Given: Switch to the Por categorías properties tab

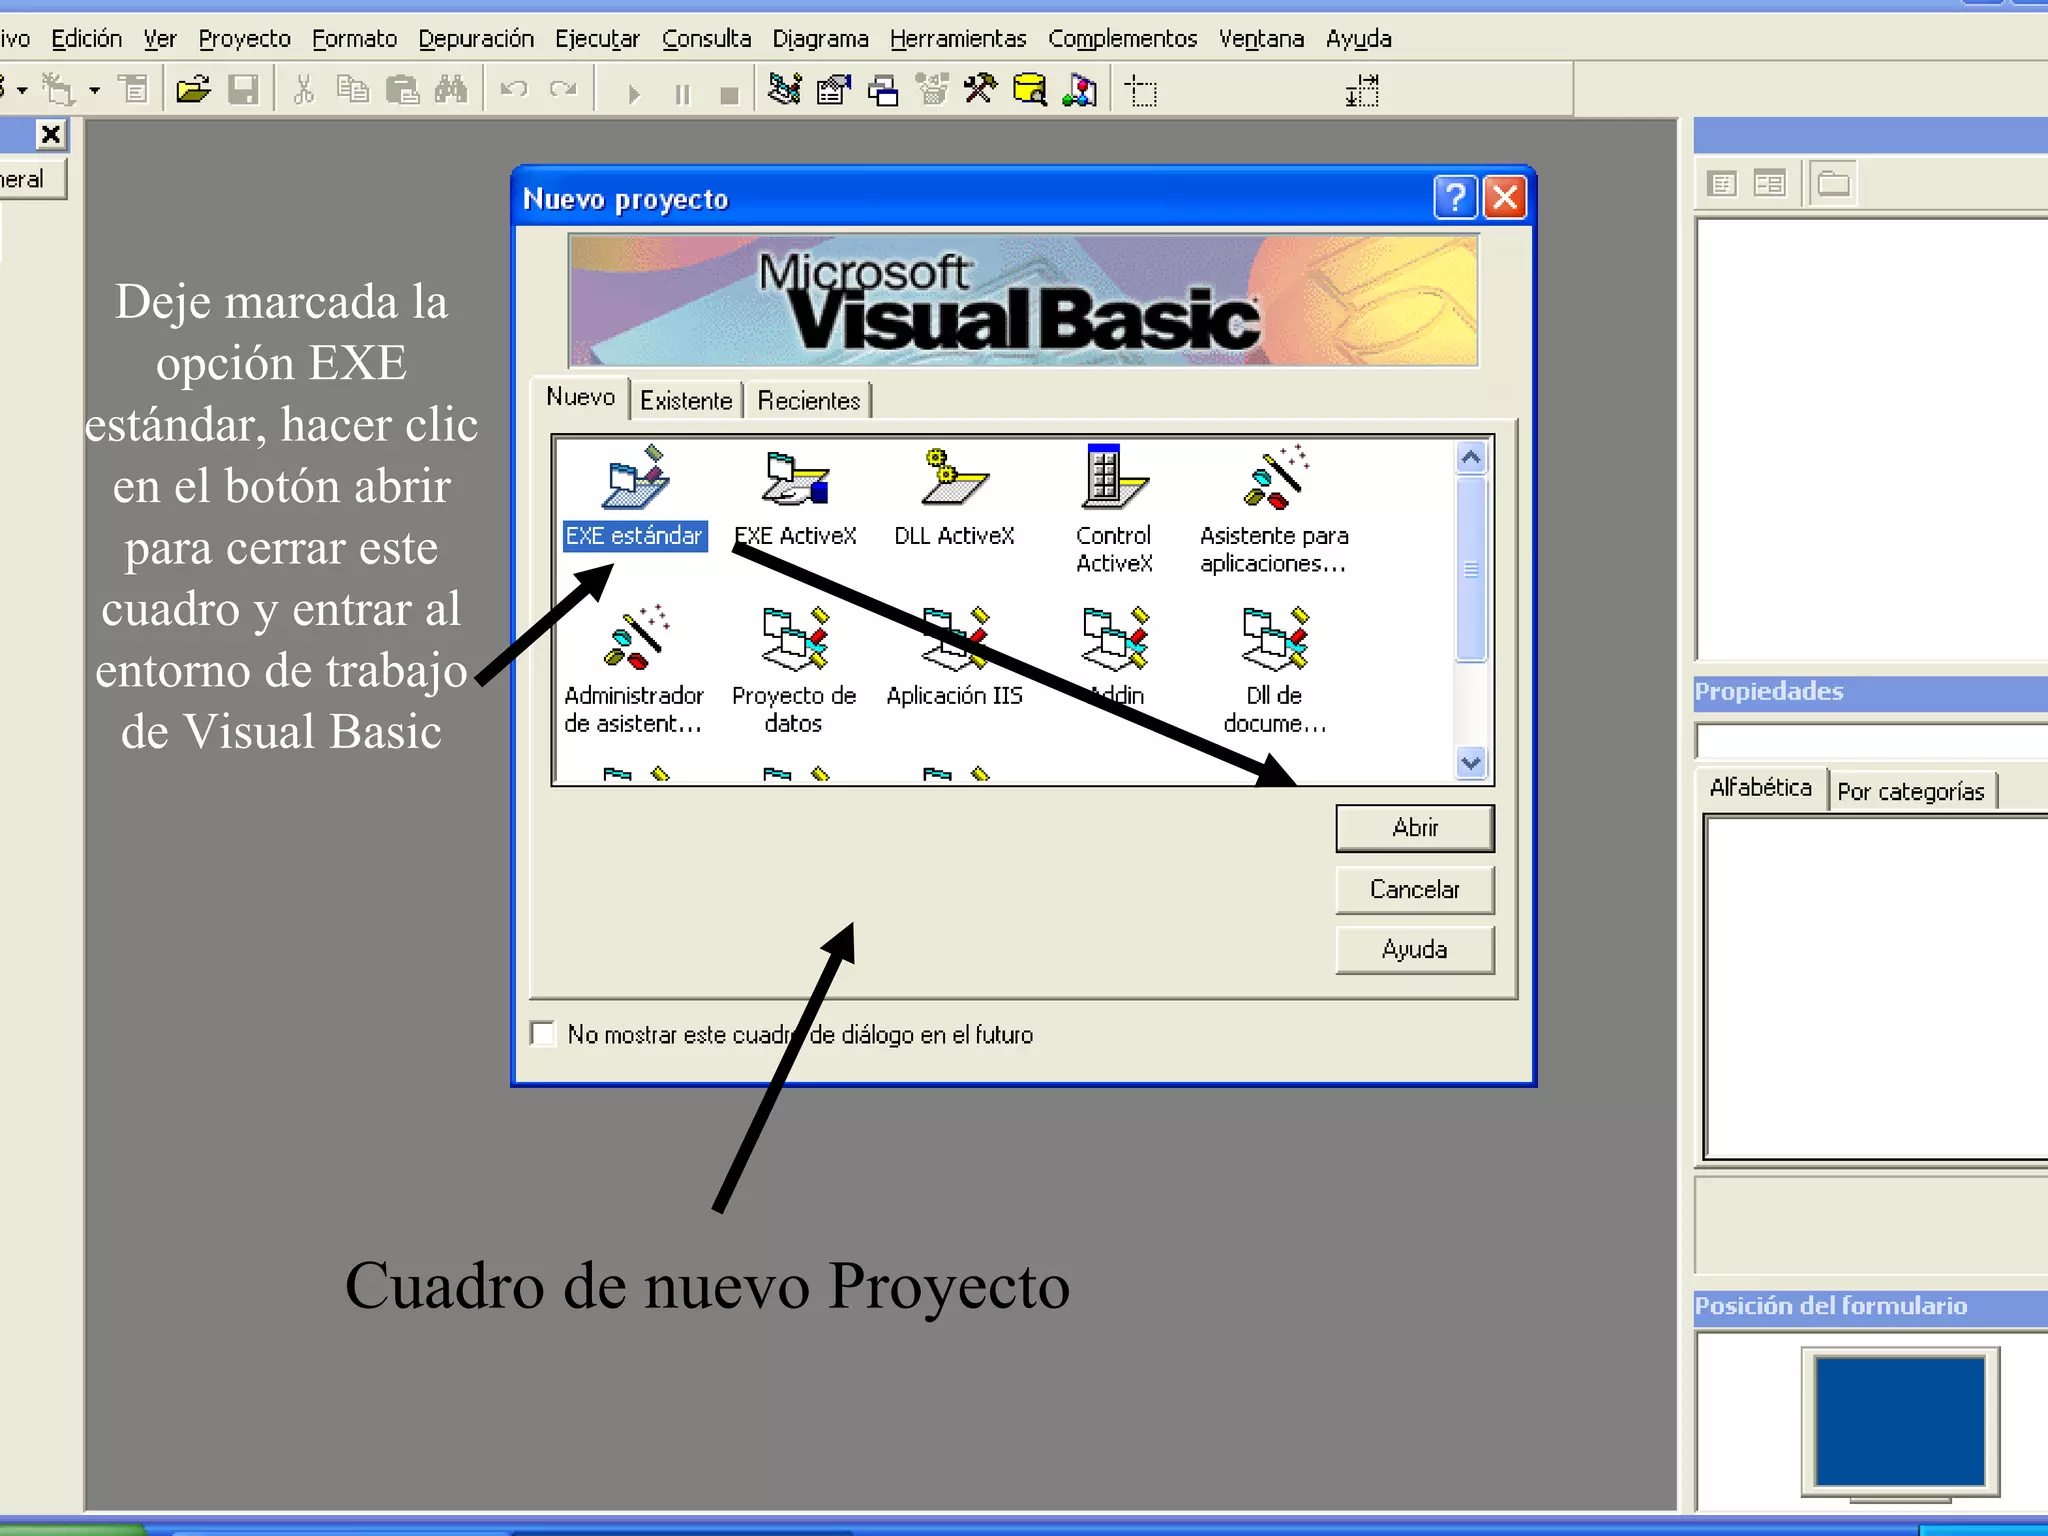Looking at the screenshot, I should coord(1911,792).
